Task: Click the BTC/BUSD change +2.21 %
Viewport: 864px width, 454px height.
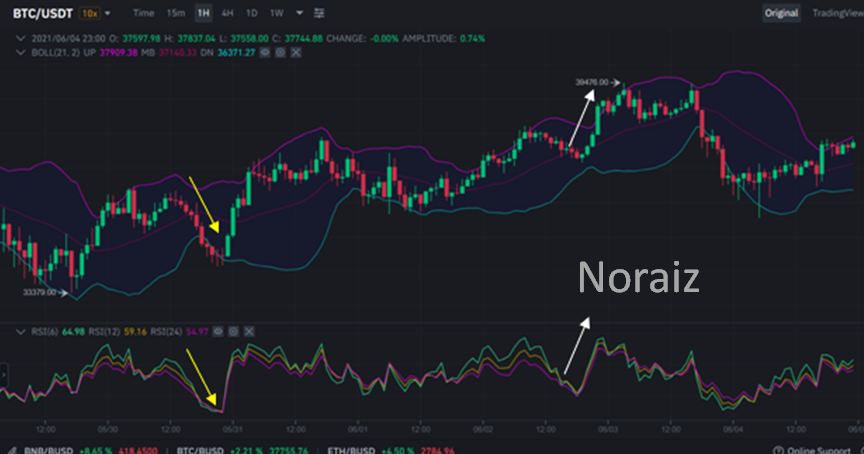Action: (247, 450)
